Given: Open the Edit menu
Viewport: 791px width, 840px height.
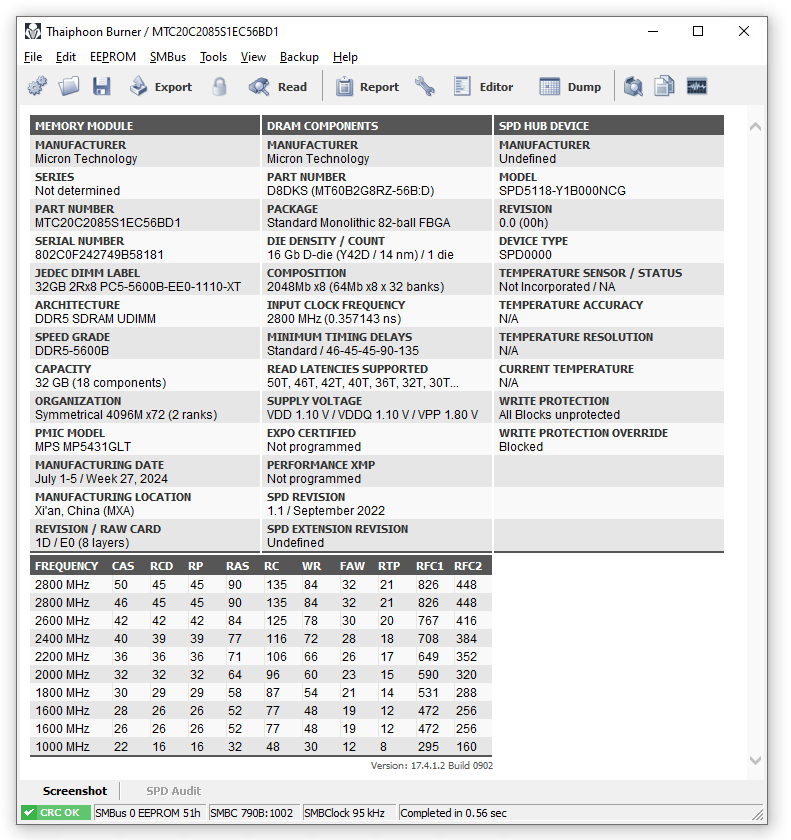Looking at the screenshot, I should tap(66, 57).
